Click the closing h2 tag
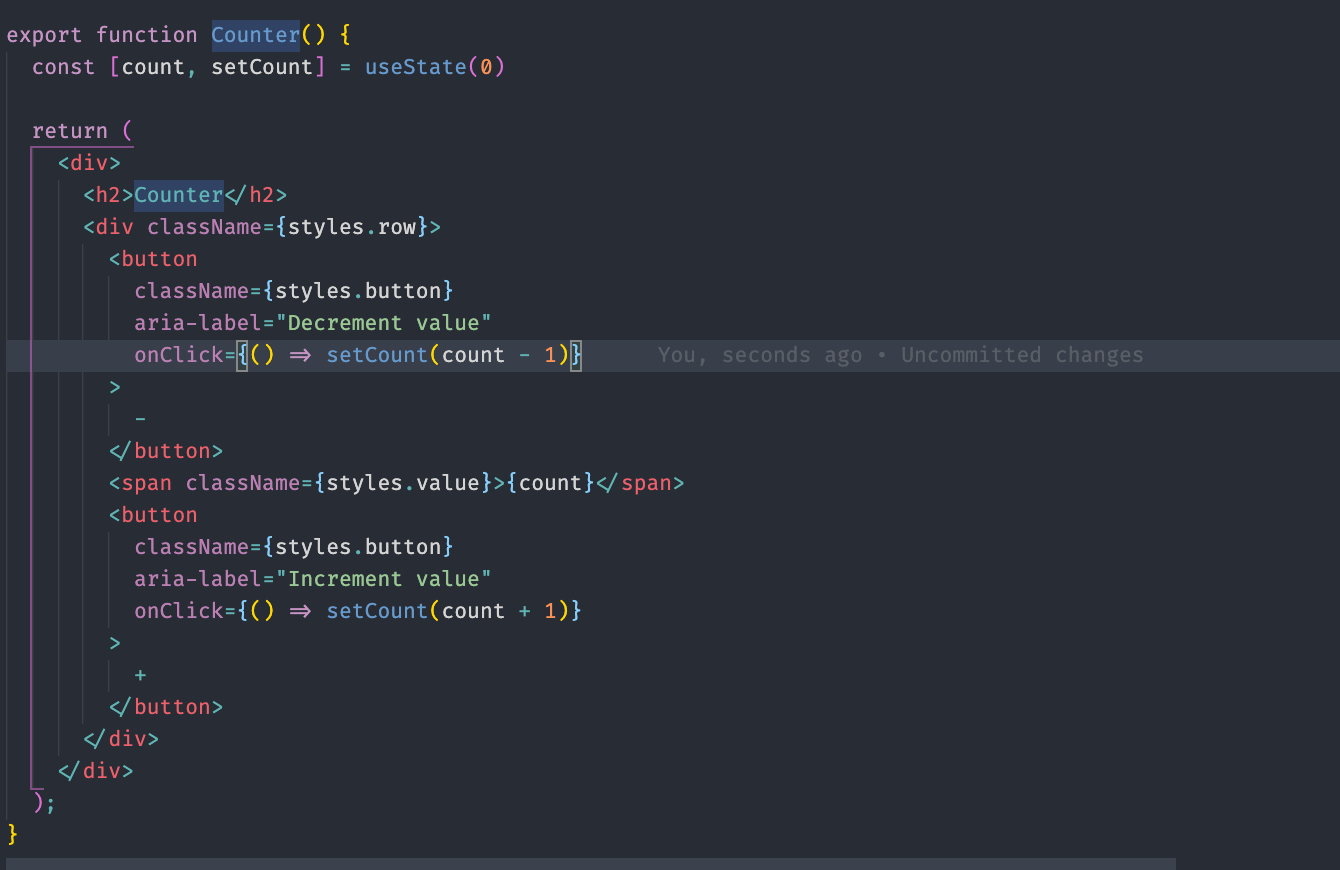Image resolution: width=1340 pixels, height=870 pixels. (256, 195)
